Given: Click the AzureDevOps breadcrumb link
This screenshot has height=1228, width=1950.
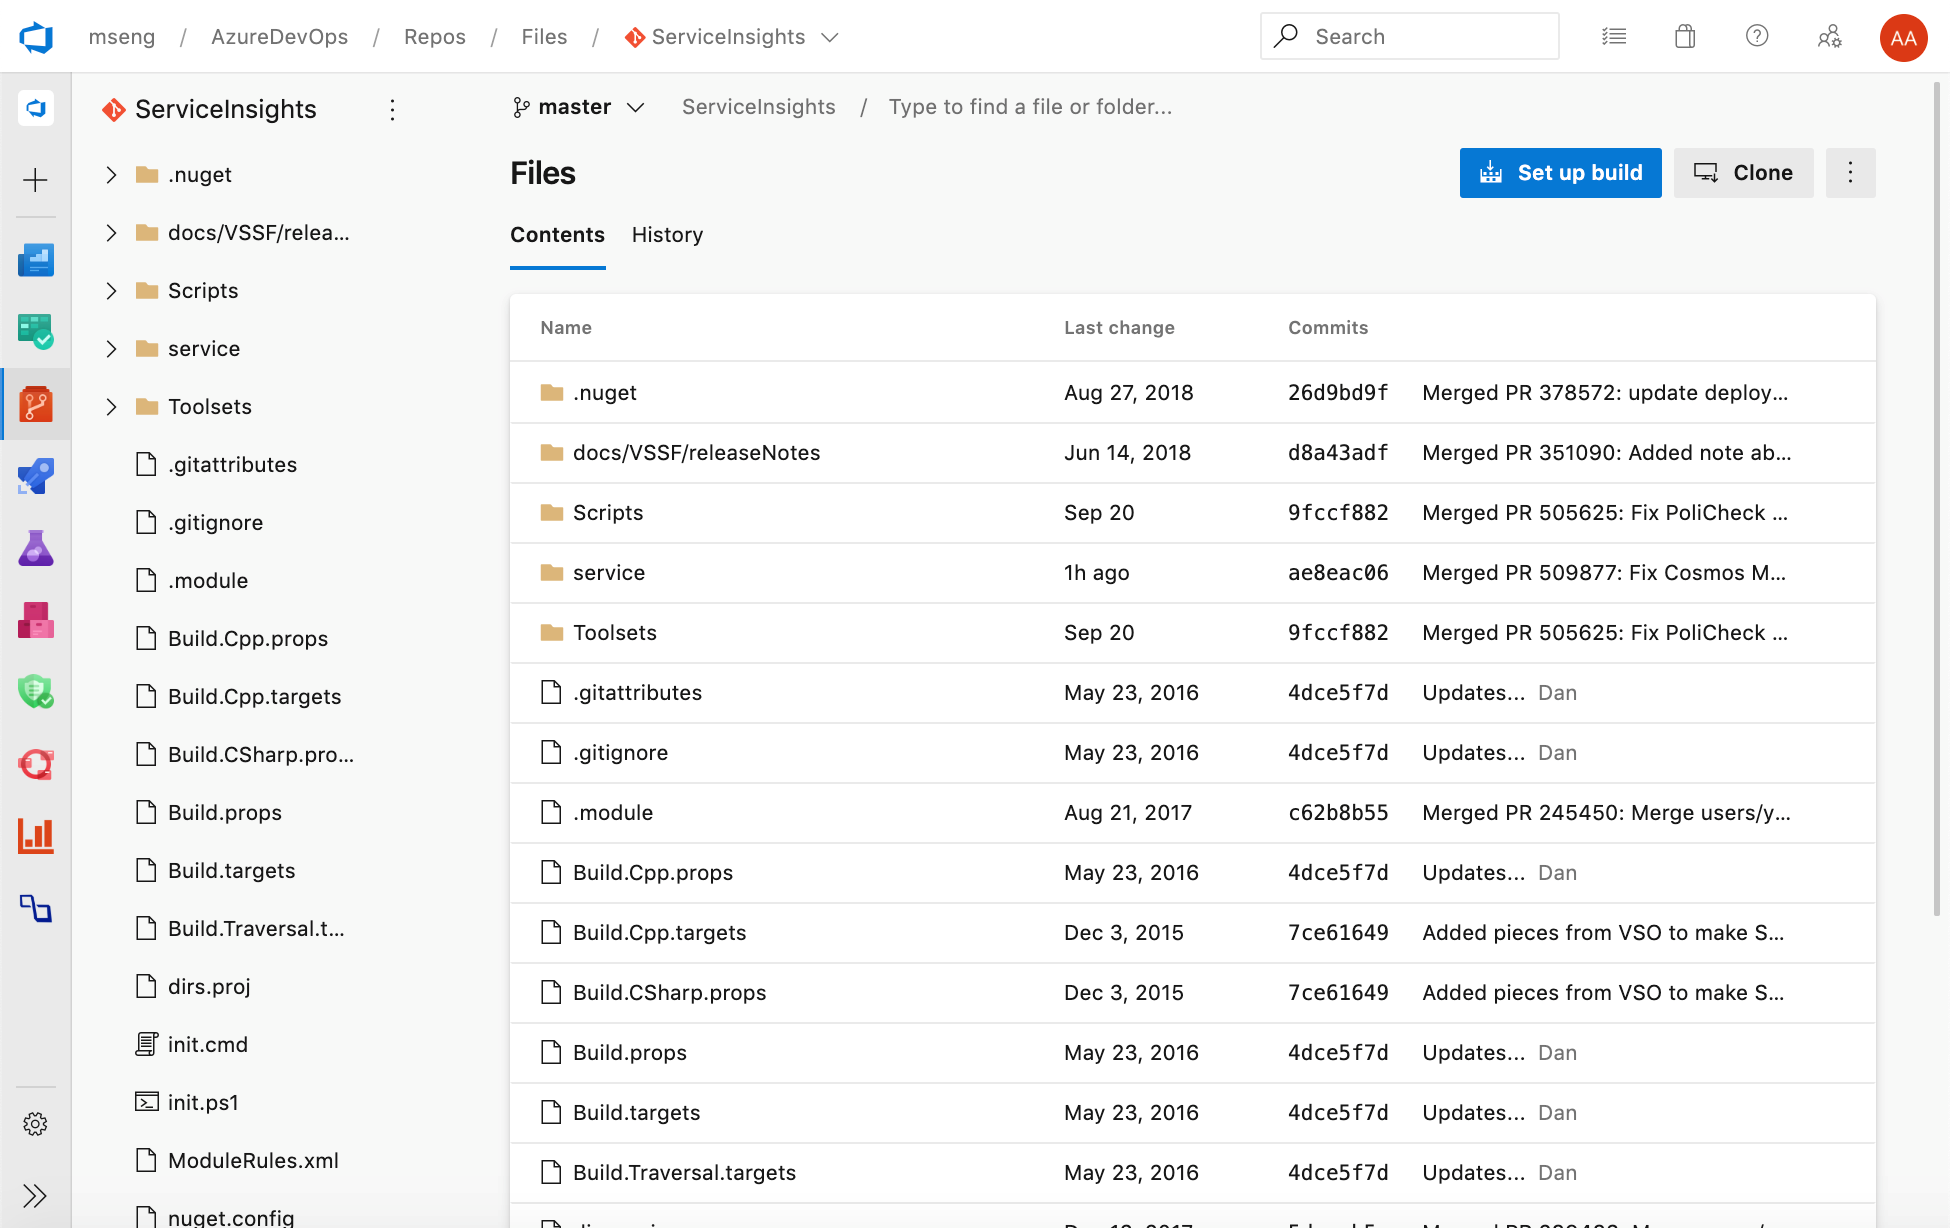Looking at the screenshot, I should pyautogui.click(x=279, y=37).
